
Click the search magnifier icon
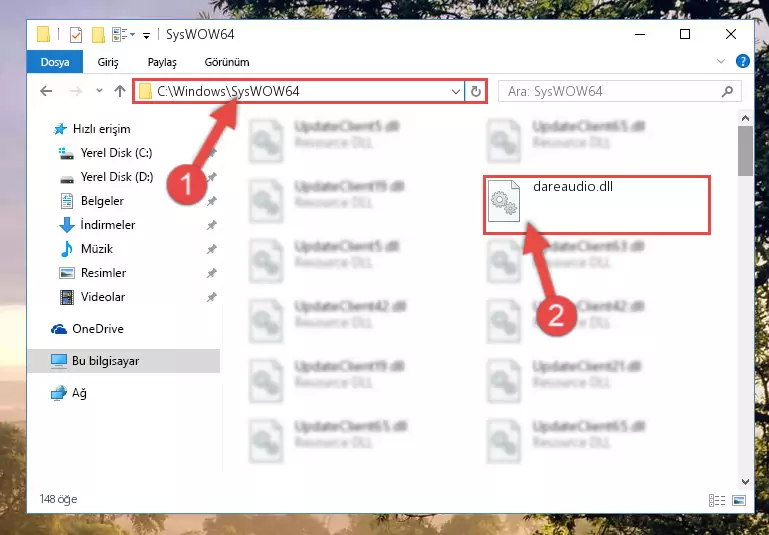pos(728,91)
